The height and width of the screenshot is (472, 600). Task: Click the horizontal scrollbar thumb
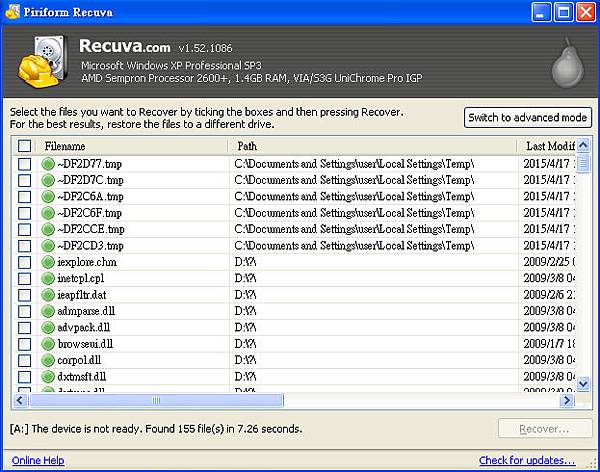click(x=156, y=400)
